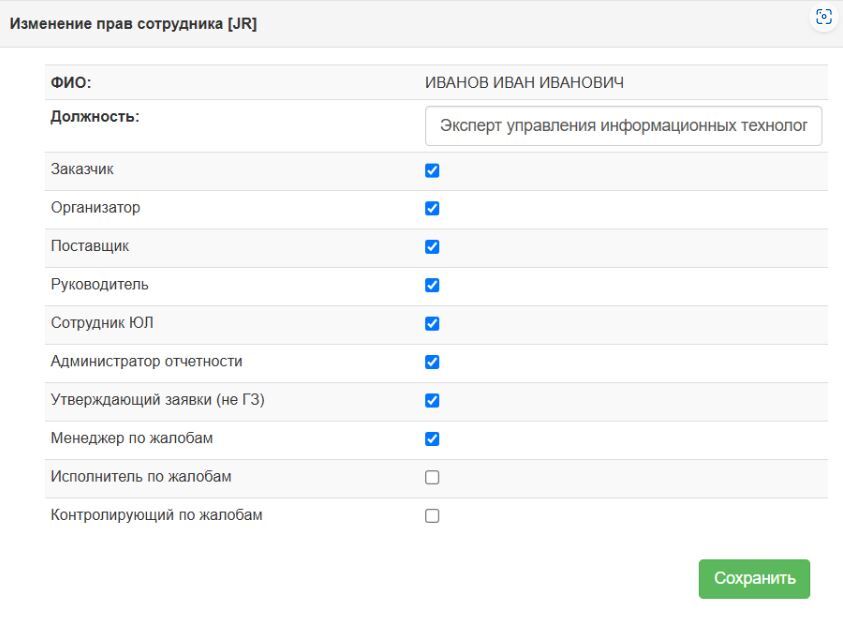Untick the Сотрудник ЮЛ checkbox
This screenshot has height=621, width=843.
pyautogui.click(x=432, y=324)
